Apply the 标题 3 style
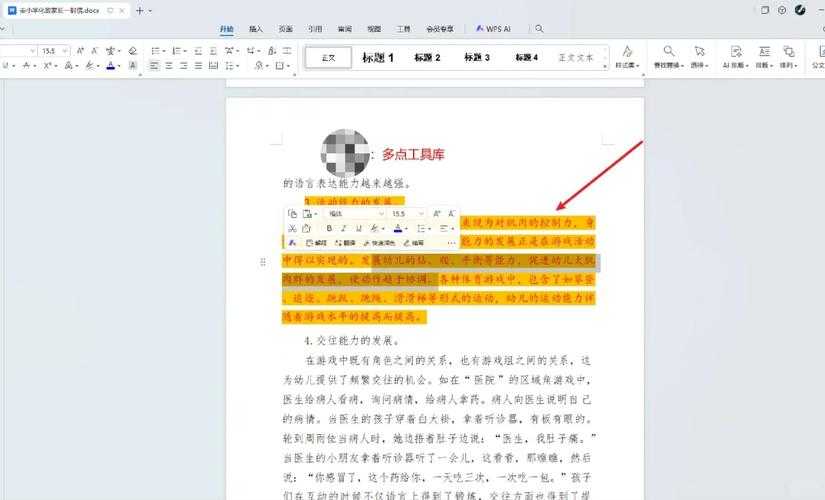The width and height of the screenshot is (825, 500). click(477, 57)
